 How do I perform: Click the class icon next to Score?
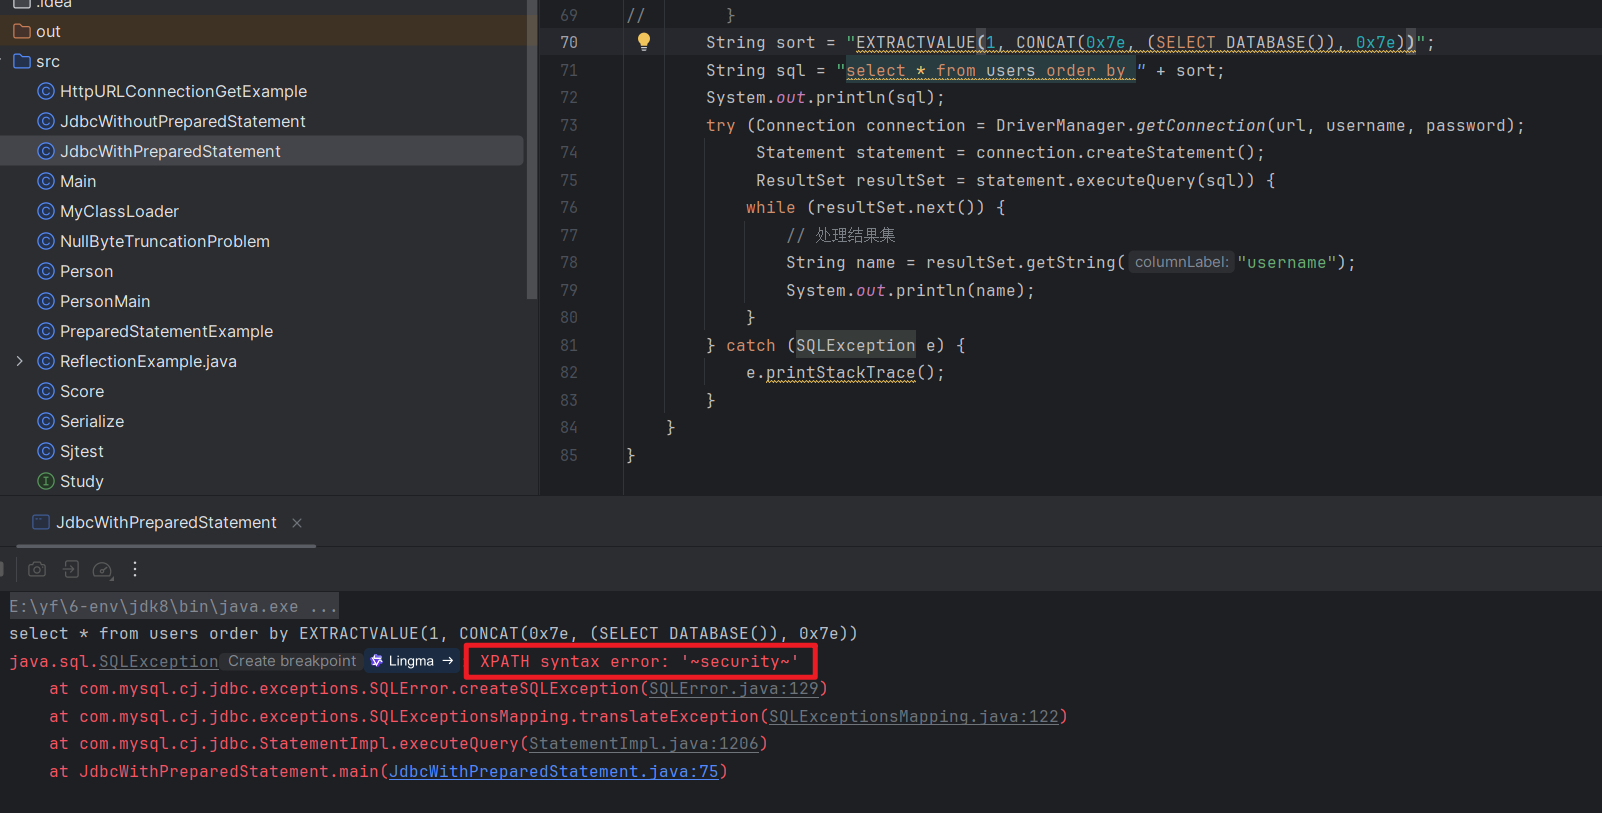45,391
